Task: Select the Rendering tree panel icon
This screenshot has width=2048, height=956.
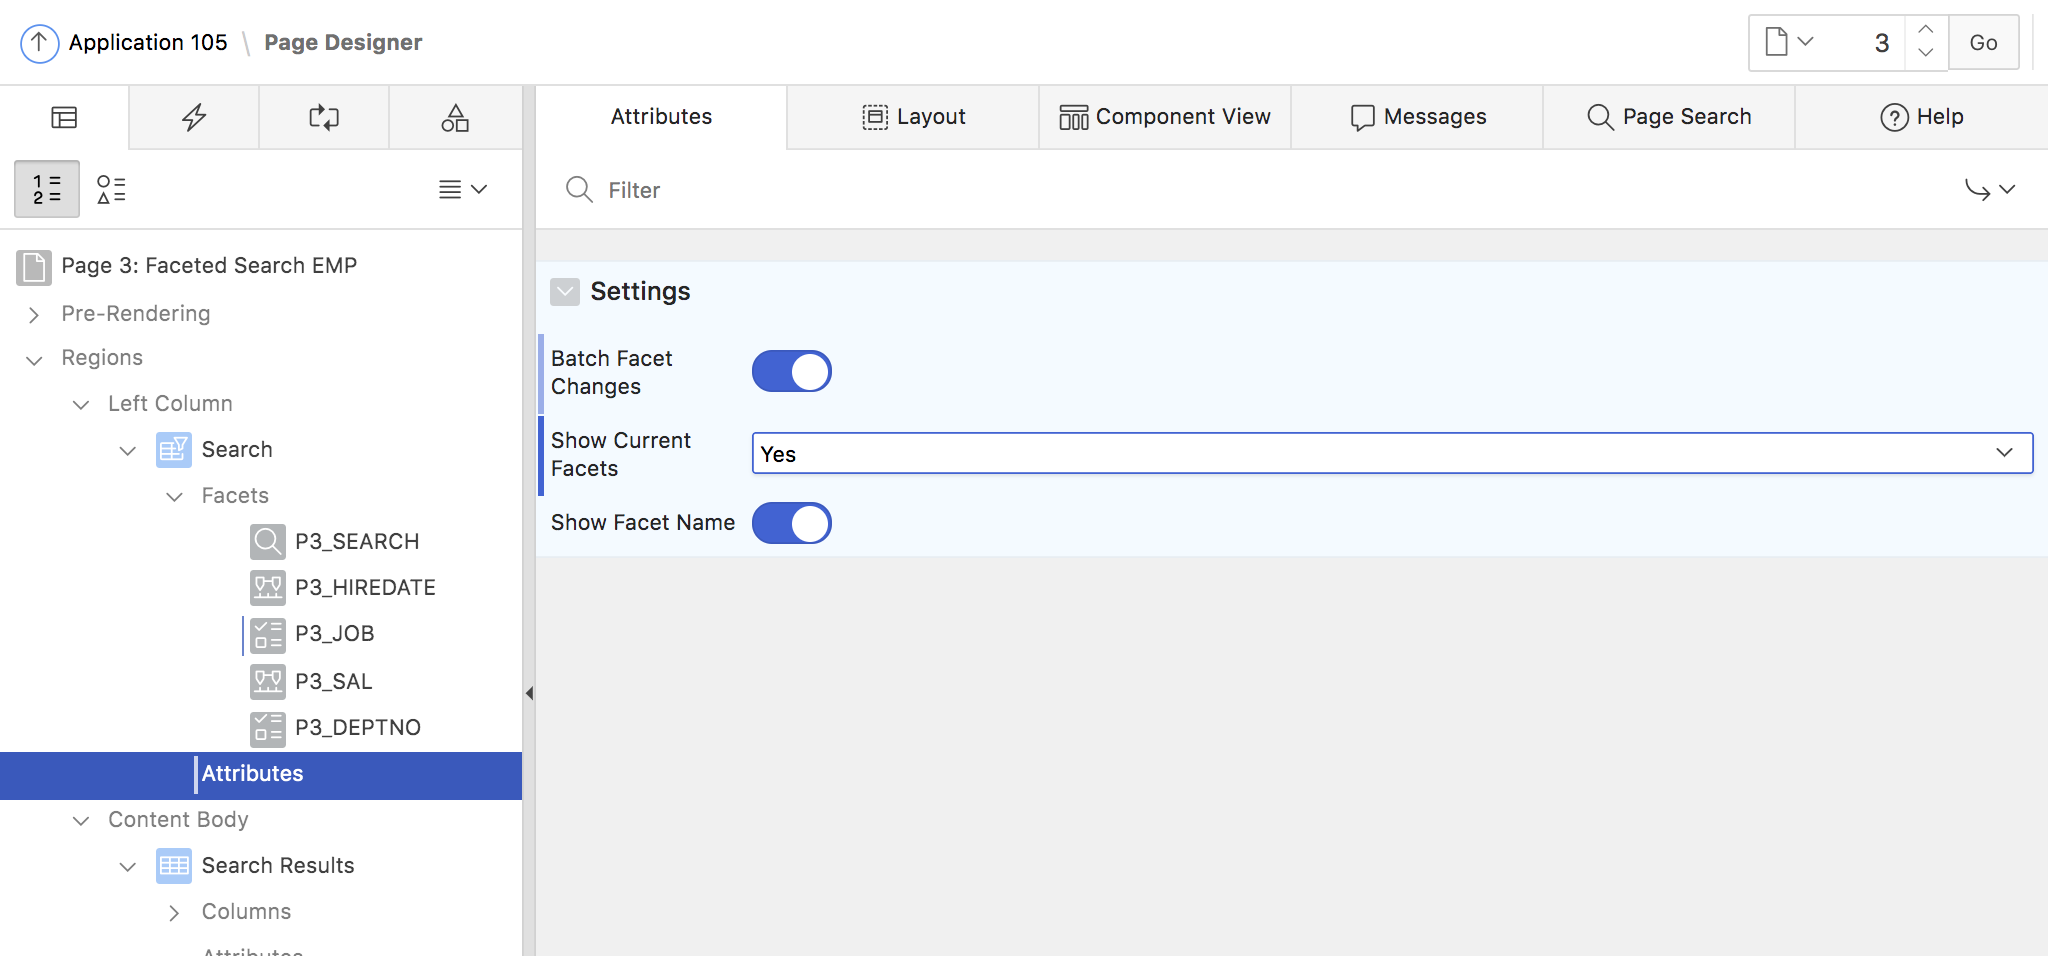Action: (x=64, y=117)
